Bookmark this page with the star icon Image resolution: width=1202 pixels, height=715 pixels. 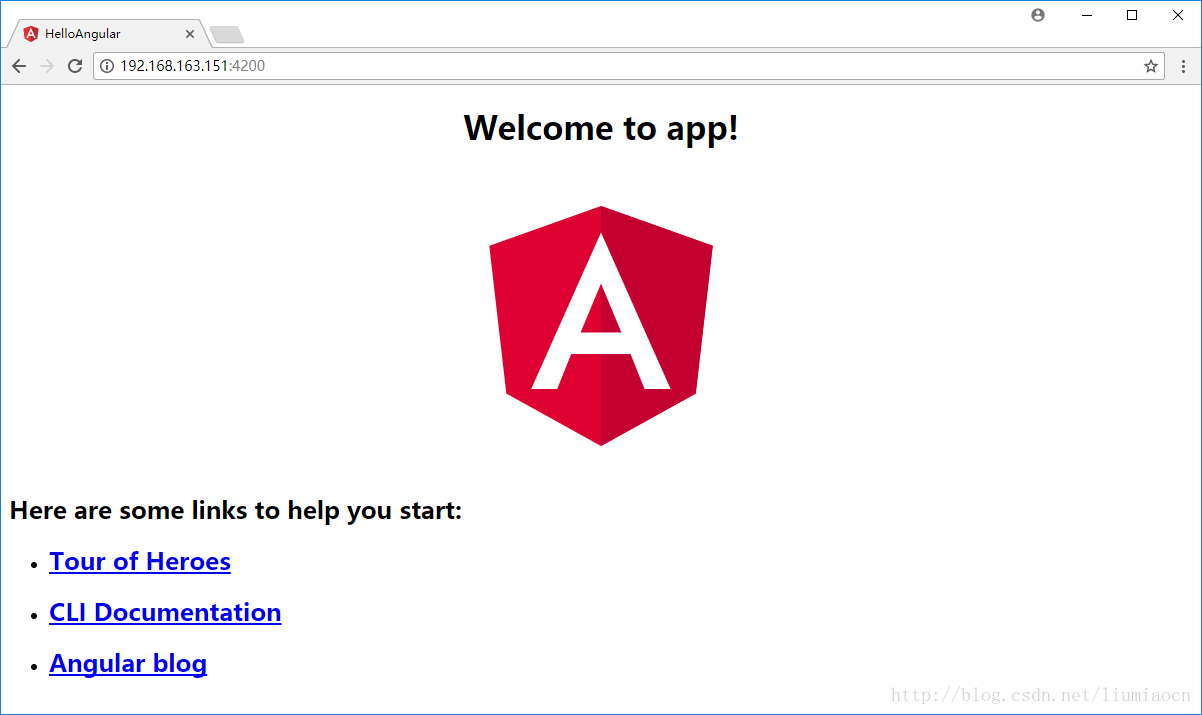pyautogui.click(x=1151, y=66)
